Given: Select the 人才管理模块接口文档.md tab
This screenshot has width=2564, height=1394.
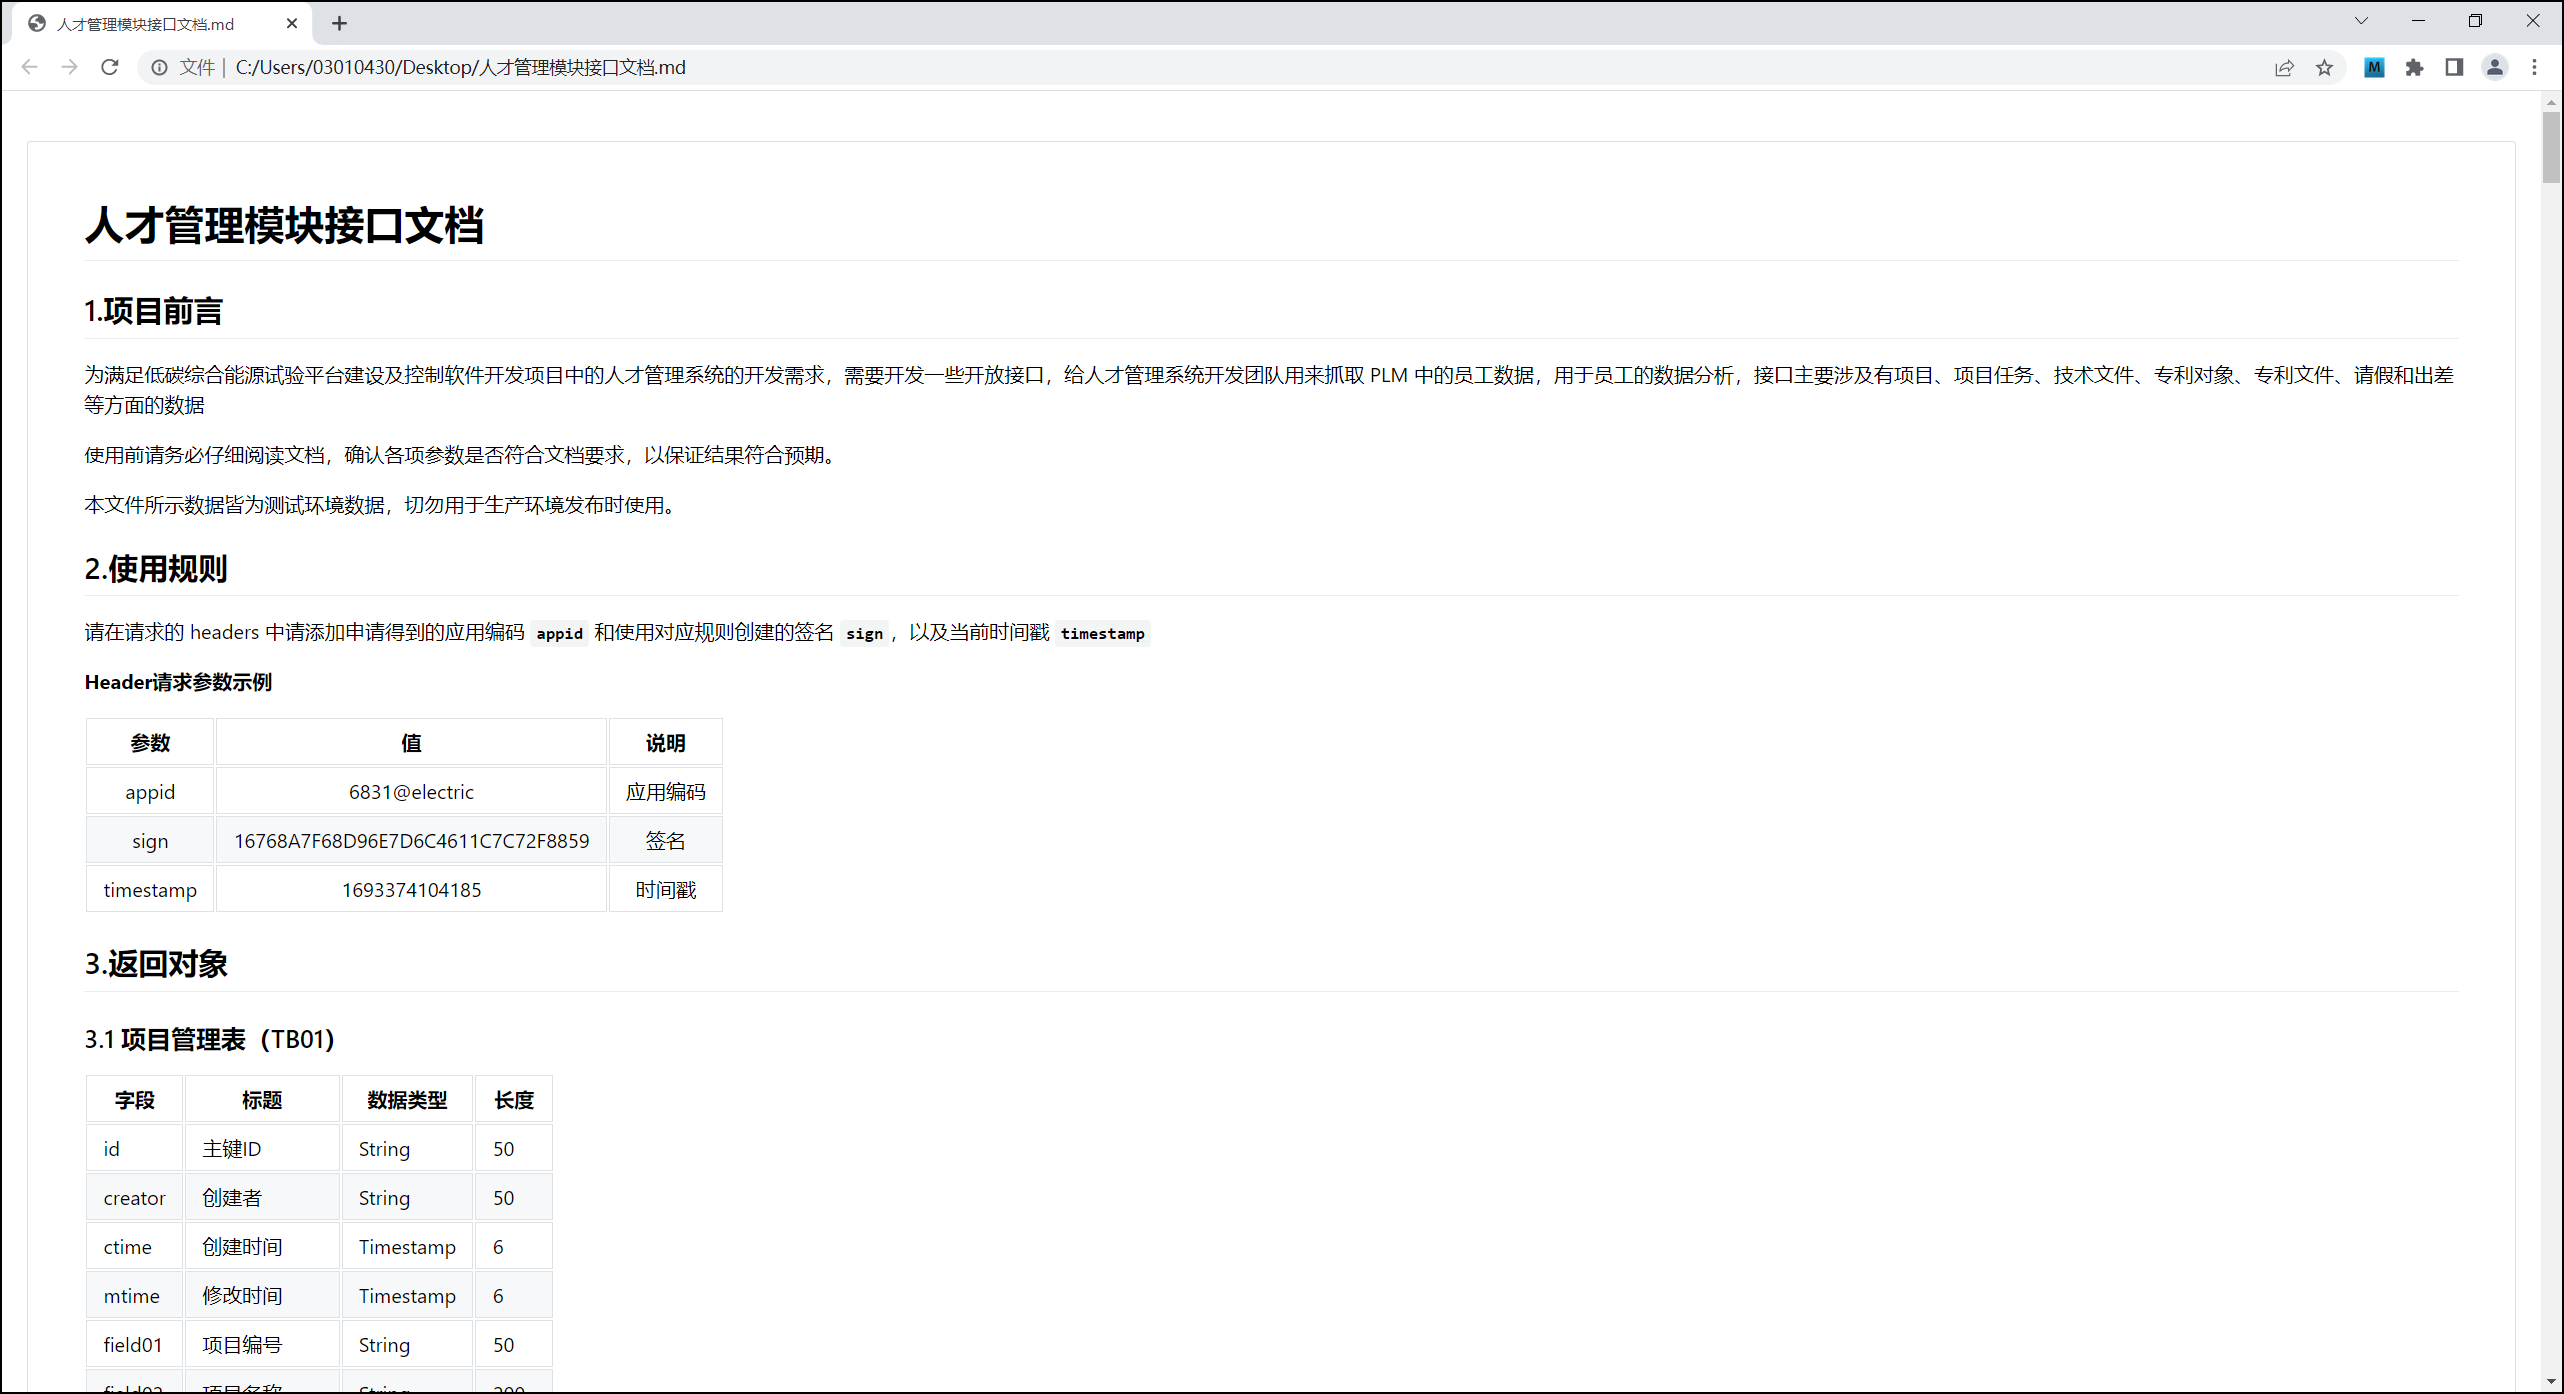Looking at the screenshot, I should pyautogui.click(x=162, y=23).
